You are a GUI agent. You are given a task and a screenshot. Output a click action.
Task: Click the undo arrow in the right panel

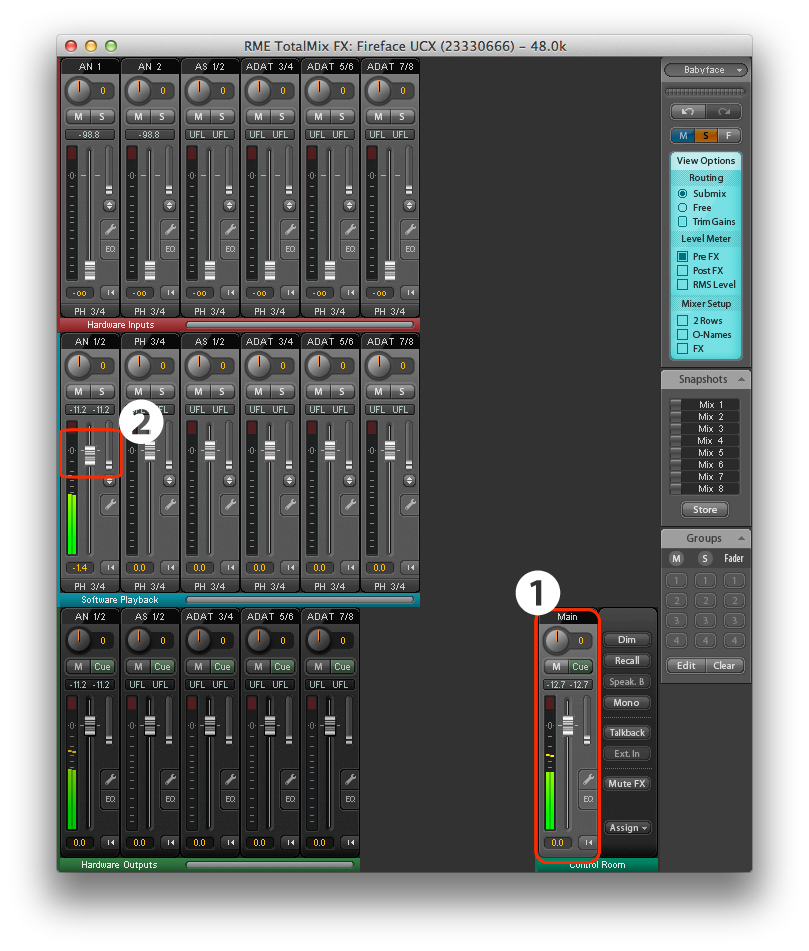pyautogui.click(x=687, y=112)
